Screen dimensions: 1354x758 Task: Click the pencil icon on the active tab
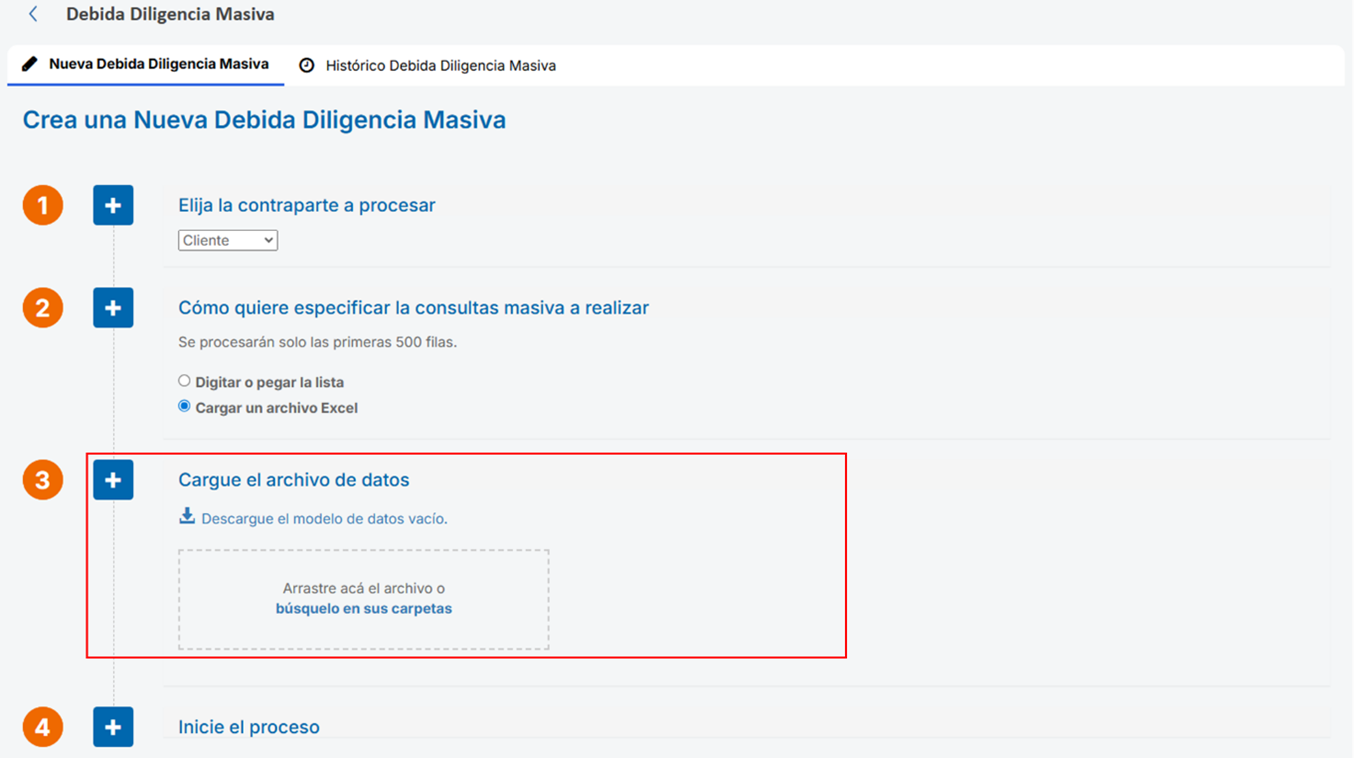click(x=28, y=64)
